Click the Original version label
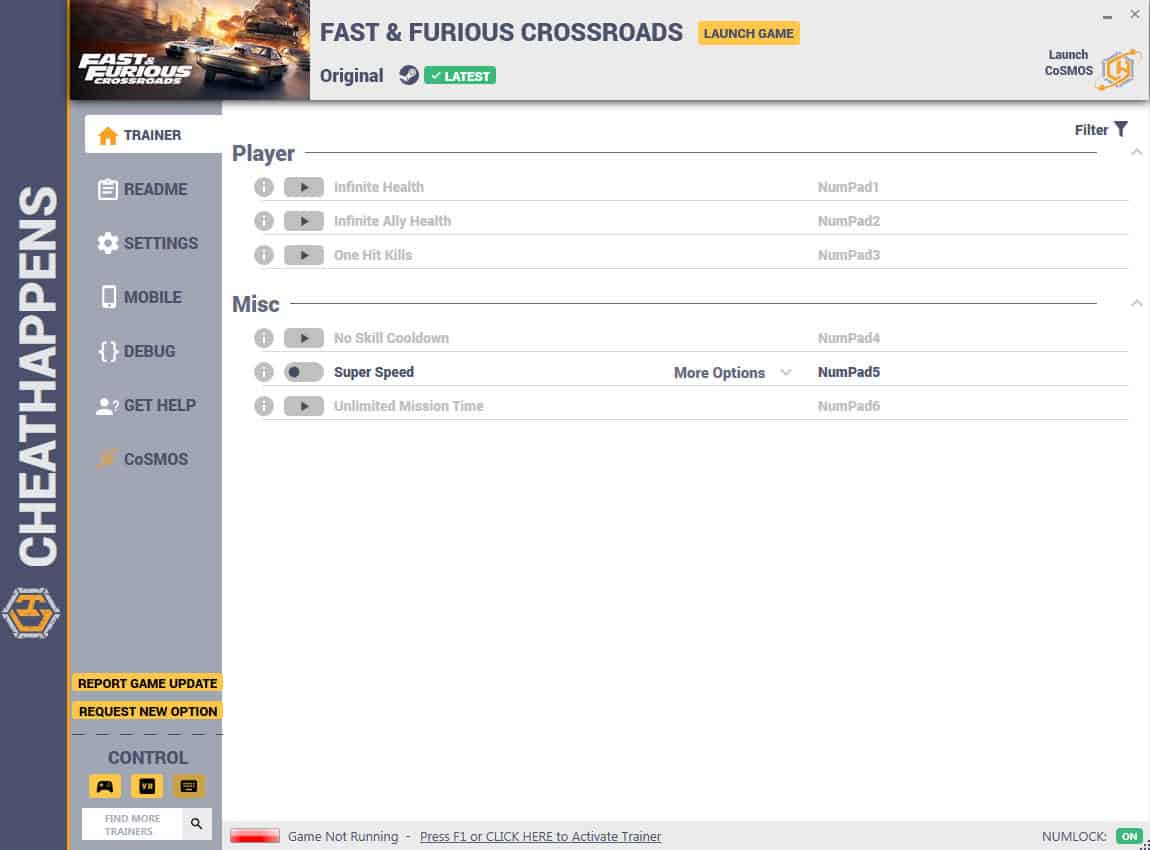Image resolution: width=1150 pixels, height=850 pixels. click(x=351, y=76)
